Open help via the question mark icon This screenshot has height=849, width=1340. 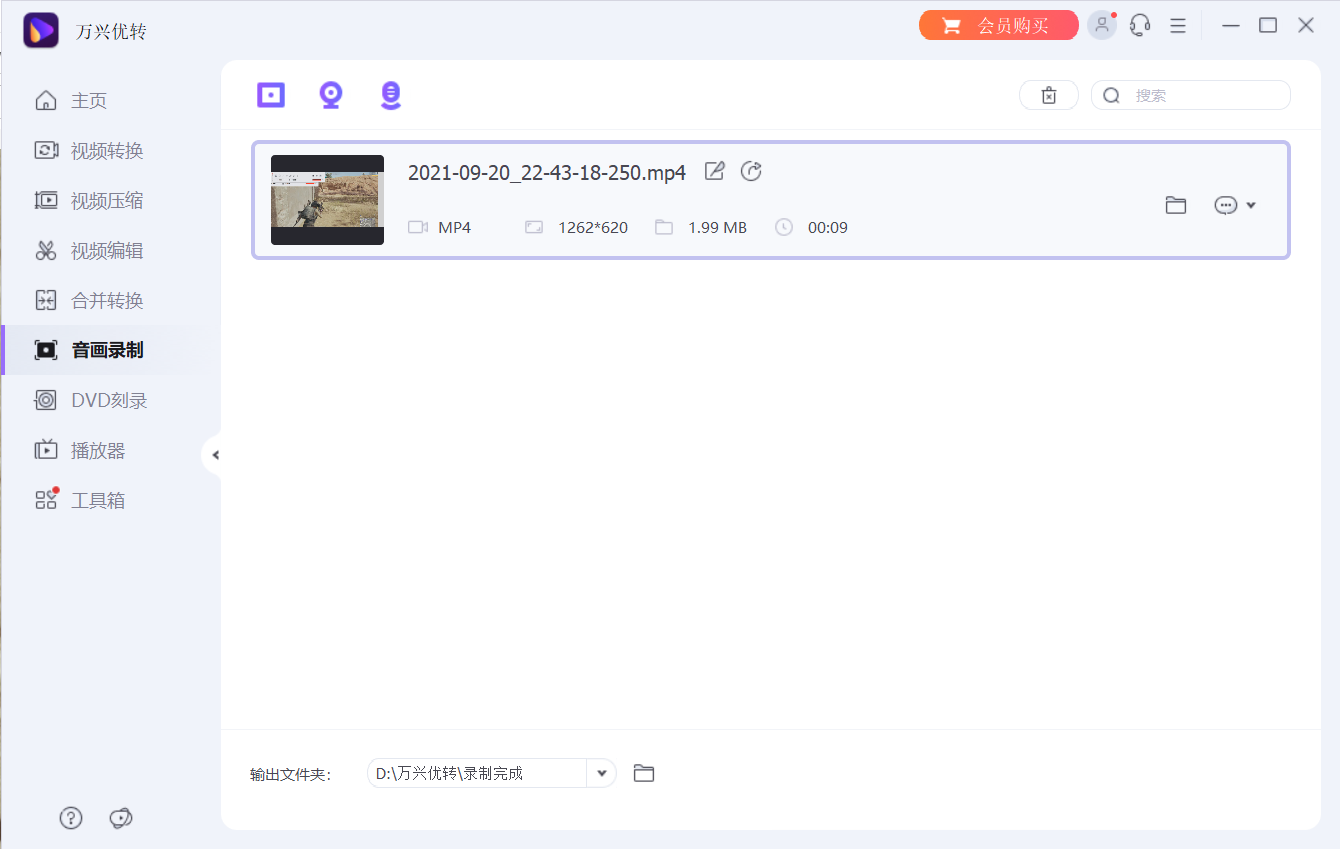tap(70, 817)
